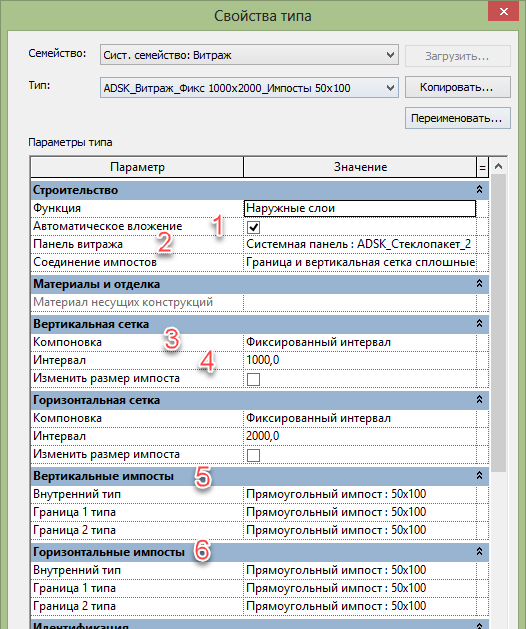Collapse the Вертикальная сетка section chevron
The image size is (526, 629).
479,323
